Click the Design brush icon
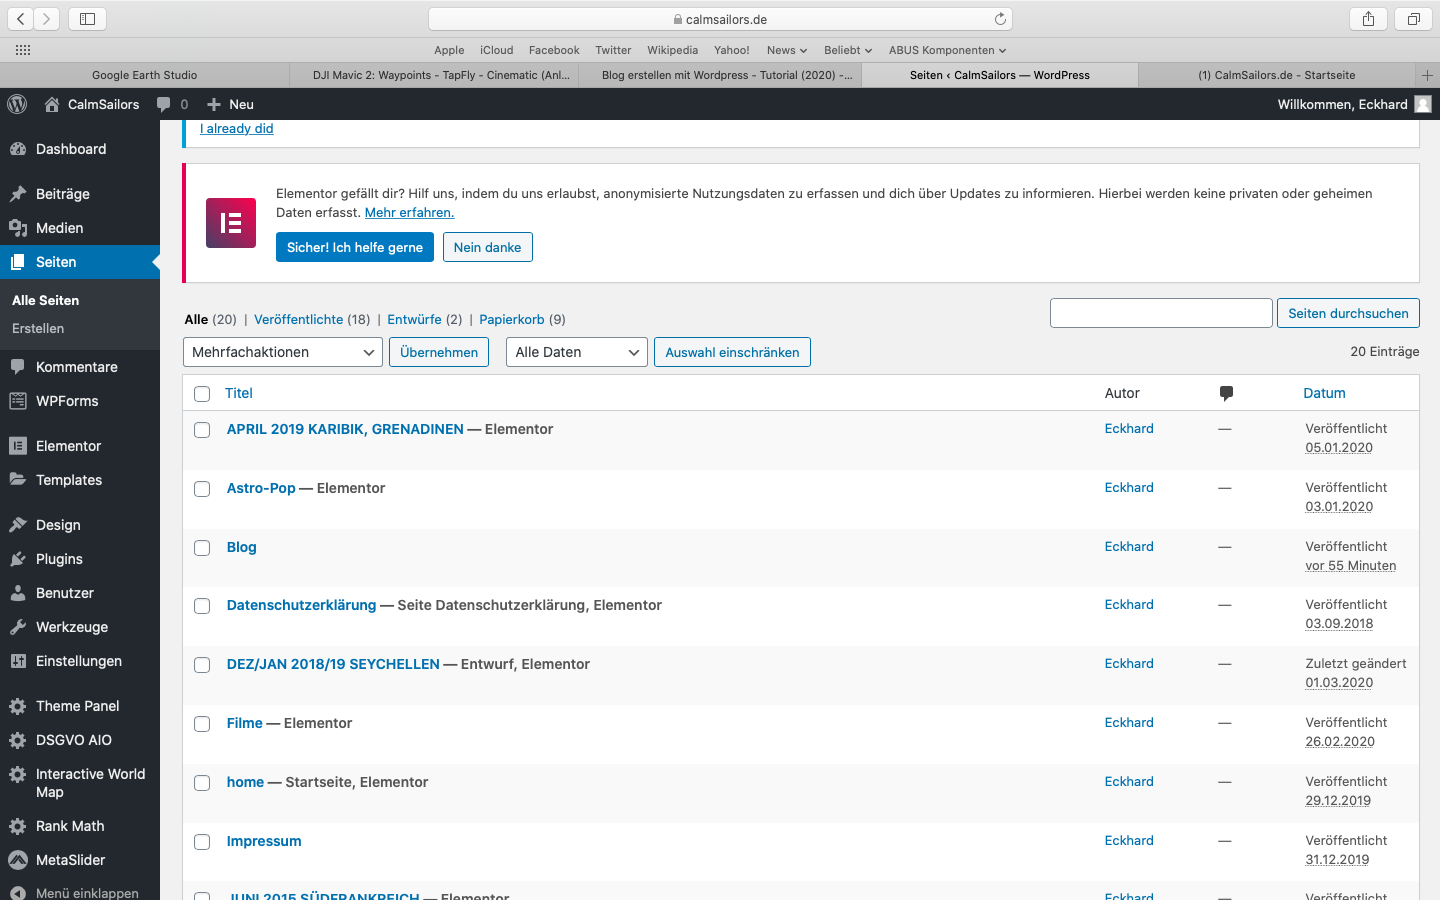1440x900 pixels. click(18, 525)
